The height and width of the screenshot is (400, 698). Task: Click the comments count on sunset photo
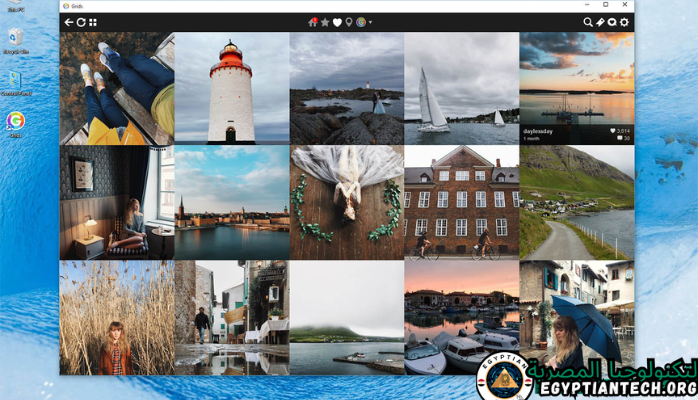coord(624,139)
